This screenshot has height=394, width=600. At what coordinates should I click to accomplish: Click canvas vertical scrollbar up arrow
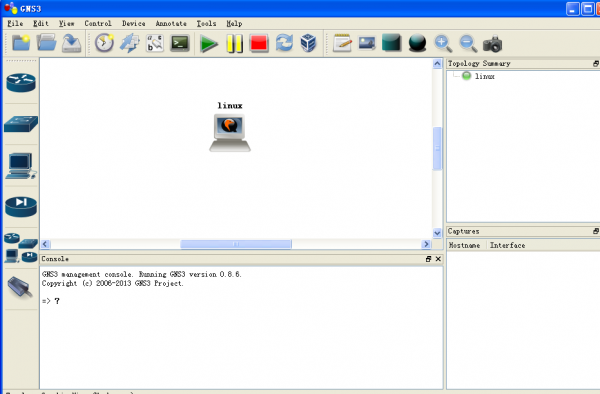437,63
